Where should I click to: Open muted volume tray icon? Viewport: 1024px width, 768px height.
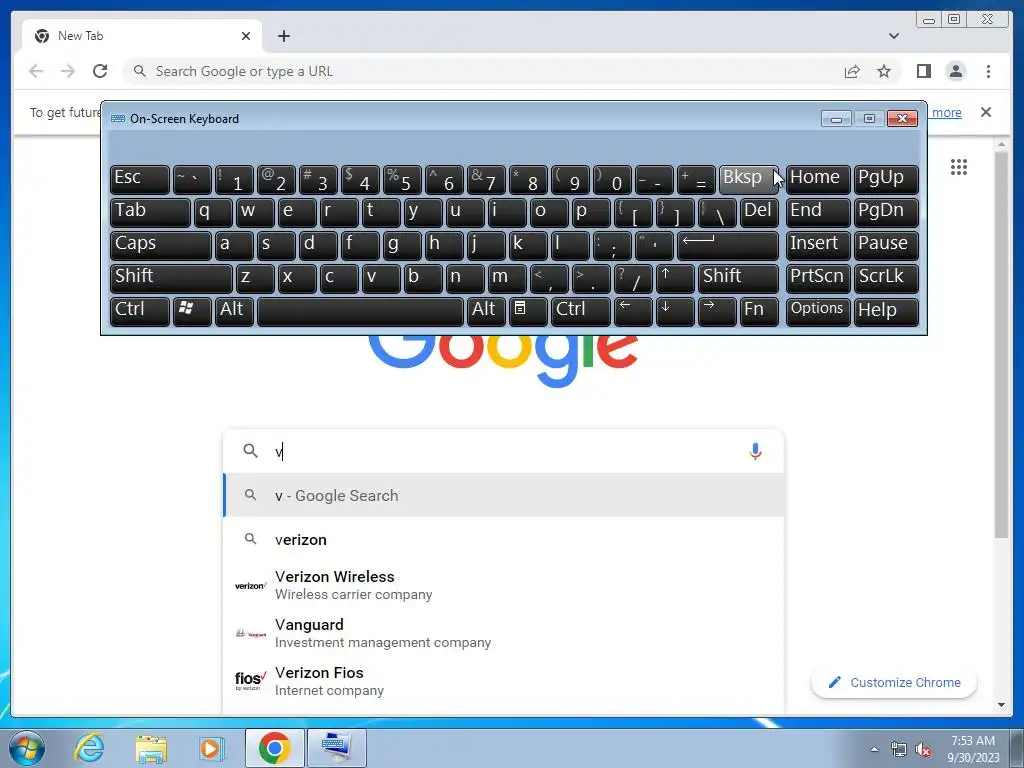pos(923,750)
